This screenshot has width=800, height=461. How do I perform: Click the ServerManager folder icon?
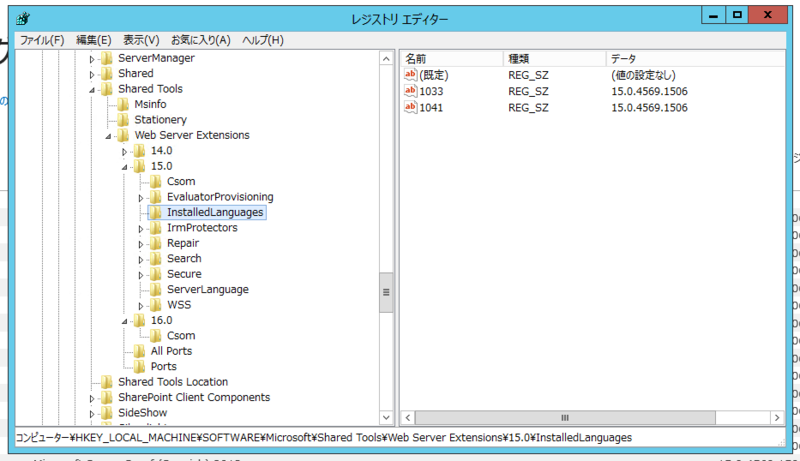click(x=107, y=58)
